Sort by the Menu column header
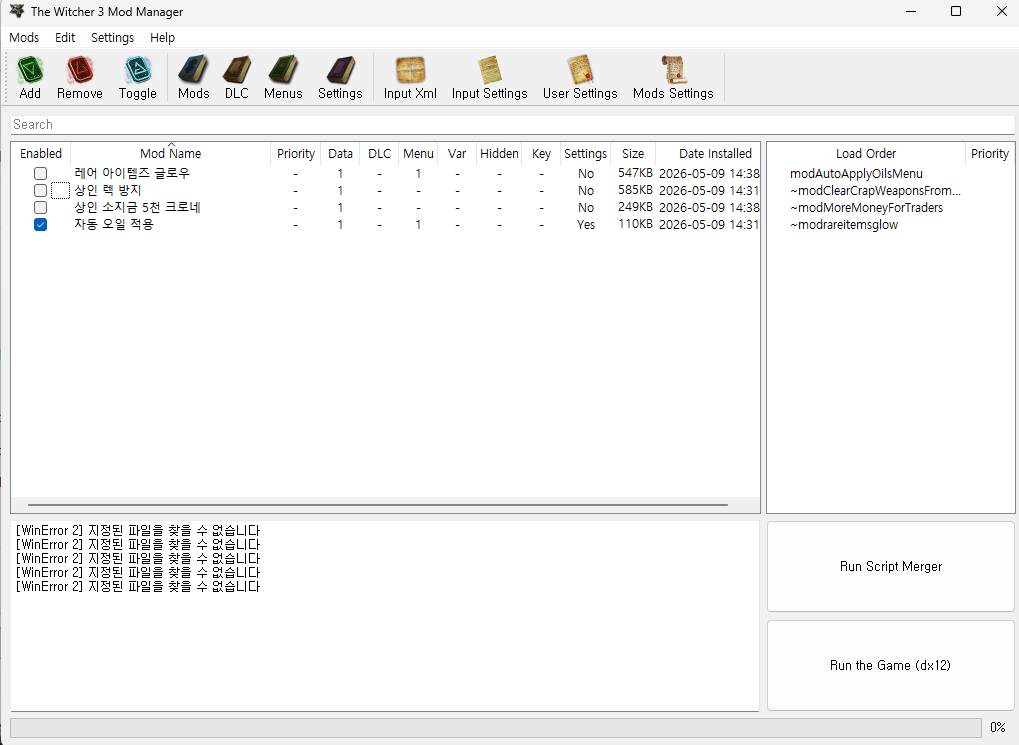The height and width of the screenshot is (745, 1019). click(419, 153)
